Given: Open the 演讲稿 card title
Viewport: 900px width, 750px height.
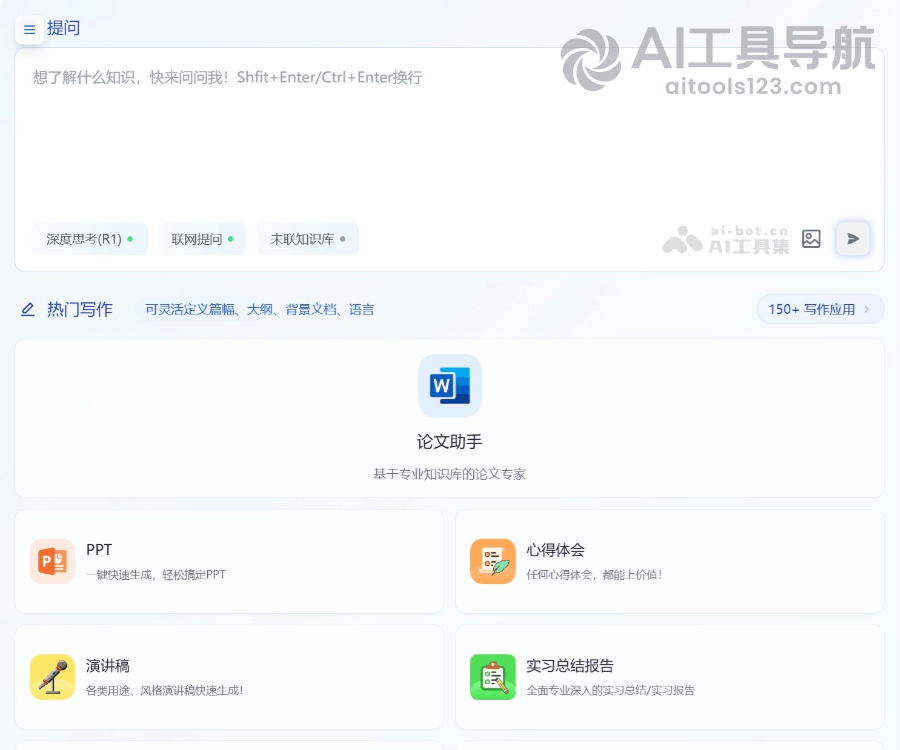Looking at the screenshot, I should coord(107,666).
